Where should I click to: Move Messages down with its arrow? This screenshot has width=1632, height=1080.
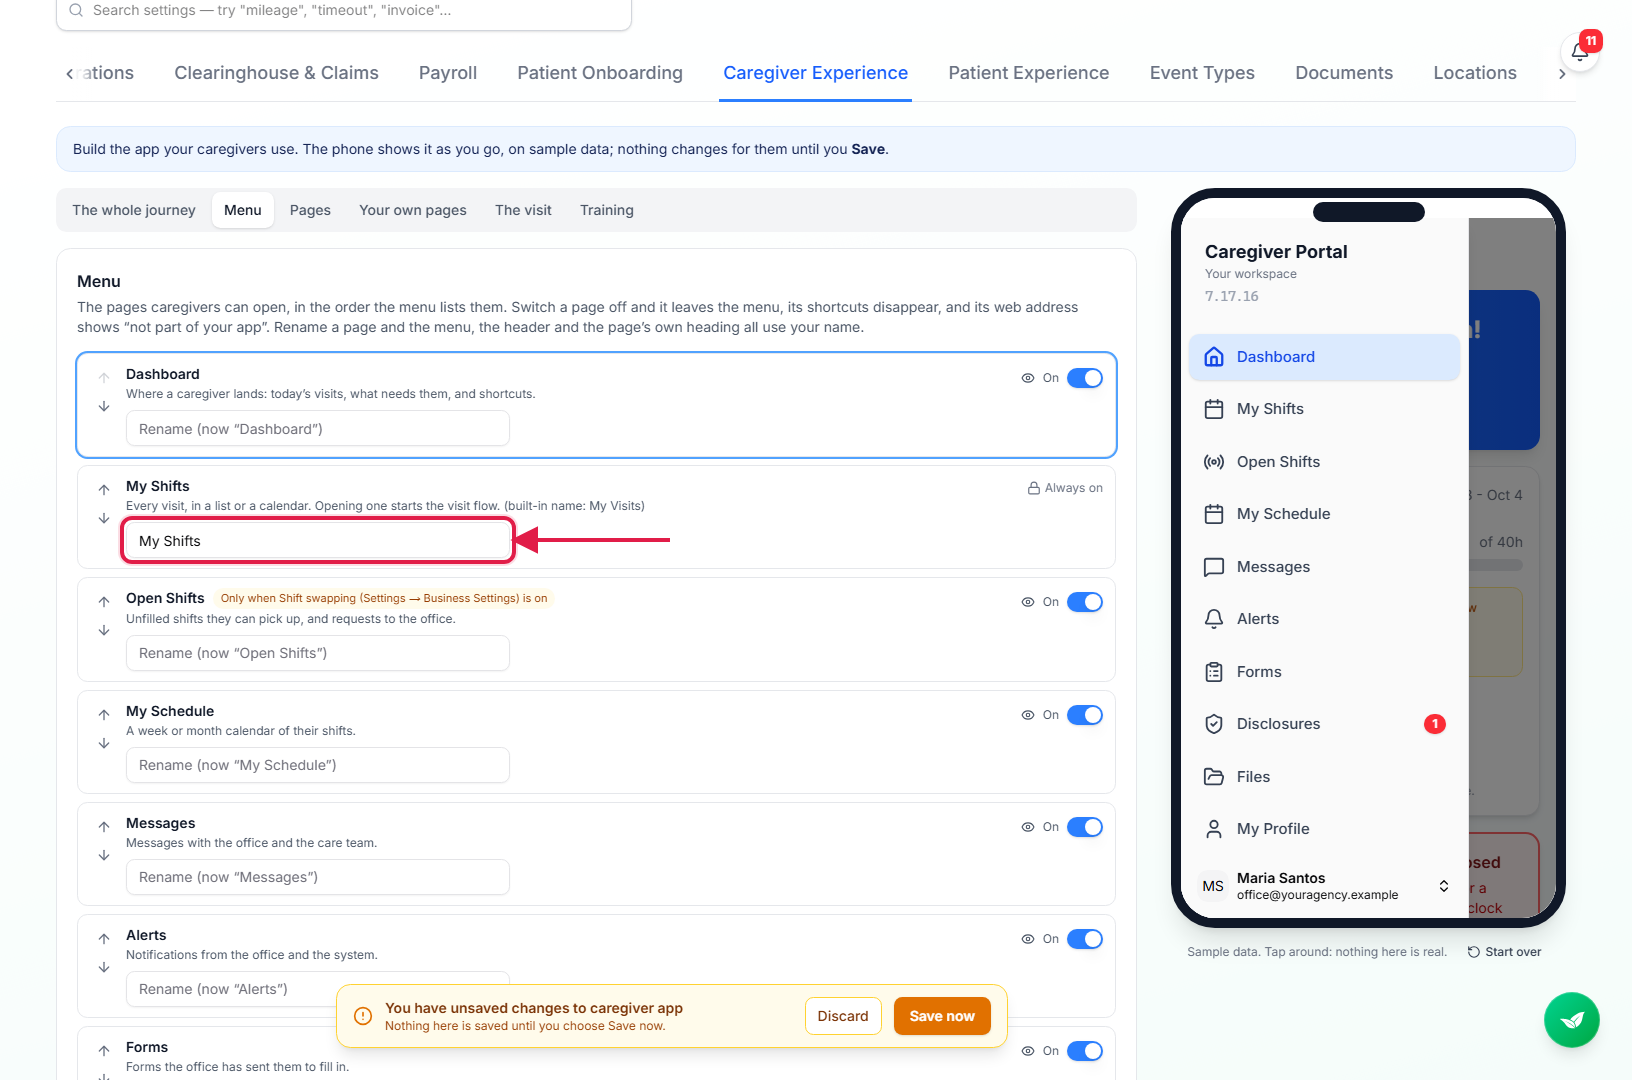(104, 855)
